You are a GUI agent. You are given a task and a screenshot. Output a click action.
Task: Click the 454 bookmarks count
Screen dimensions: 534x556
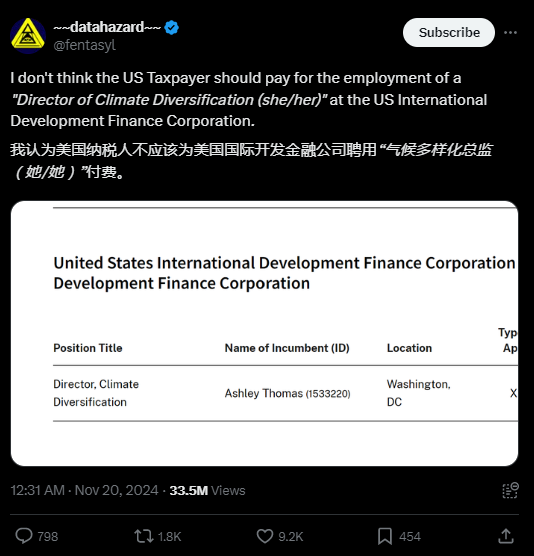[410, 536]
